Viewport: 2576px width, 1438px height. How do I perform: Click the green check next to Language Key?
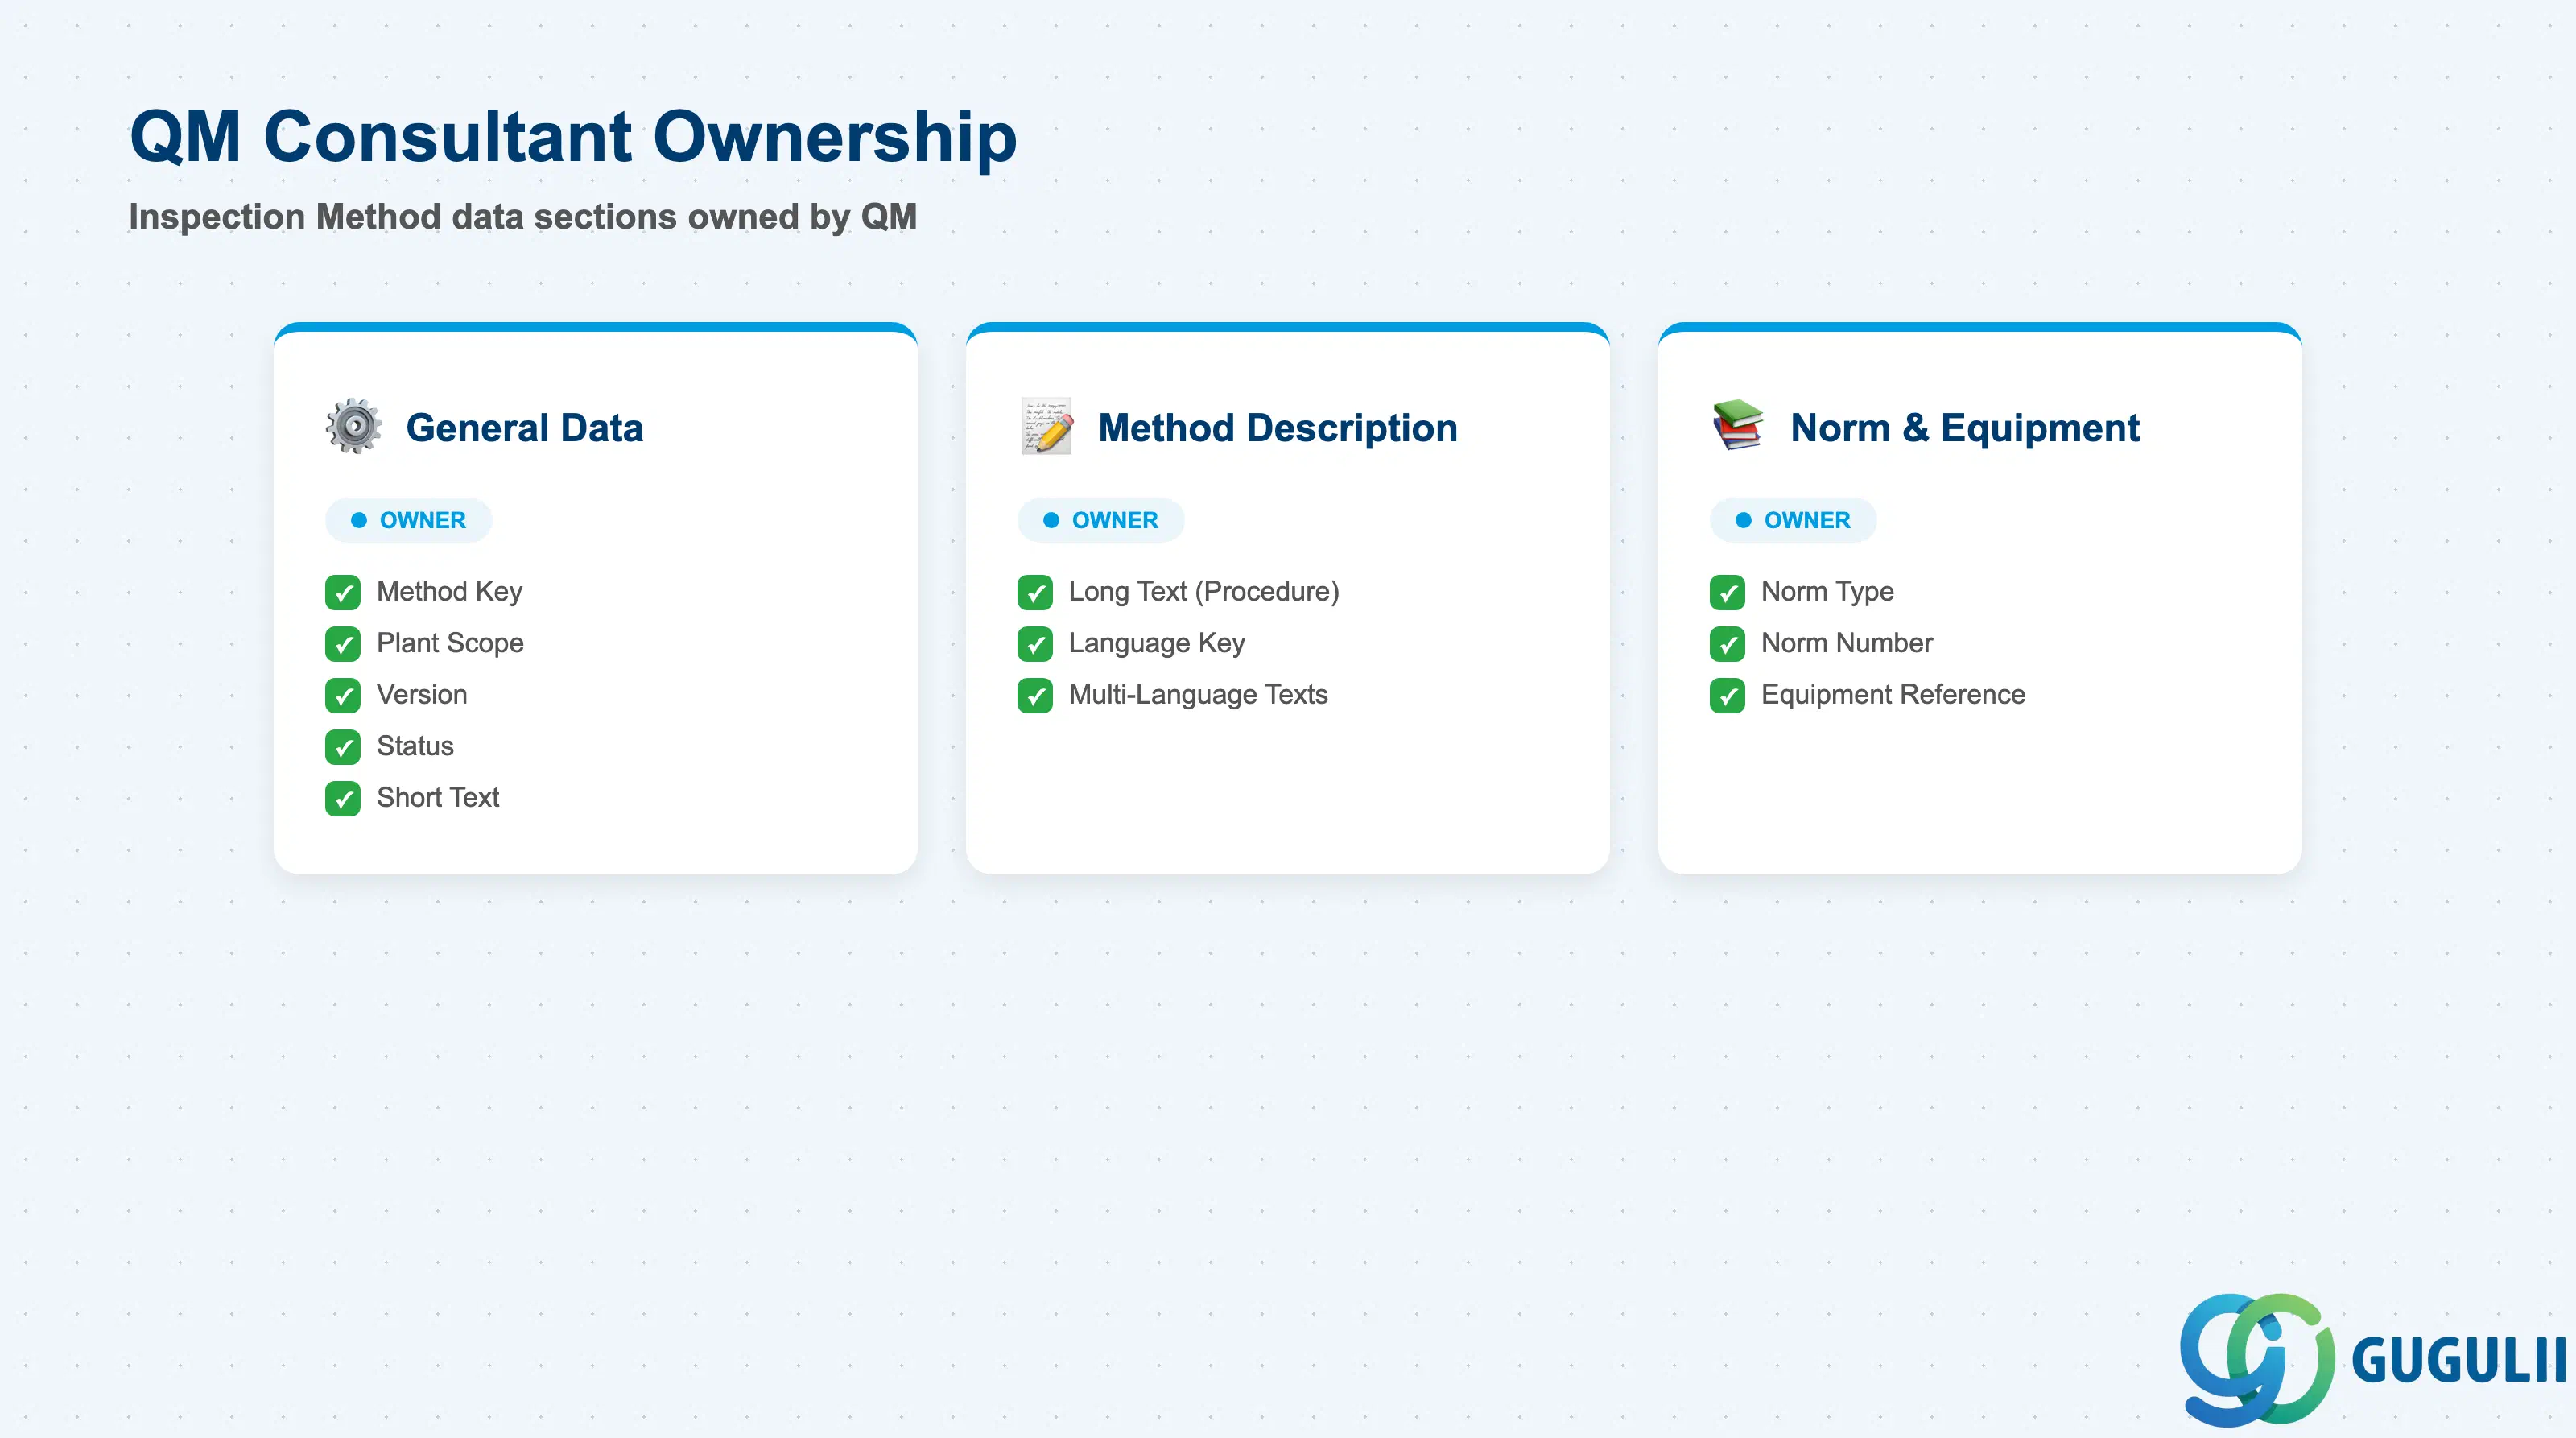click(x=1035, y=644)
